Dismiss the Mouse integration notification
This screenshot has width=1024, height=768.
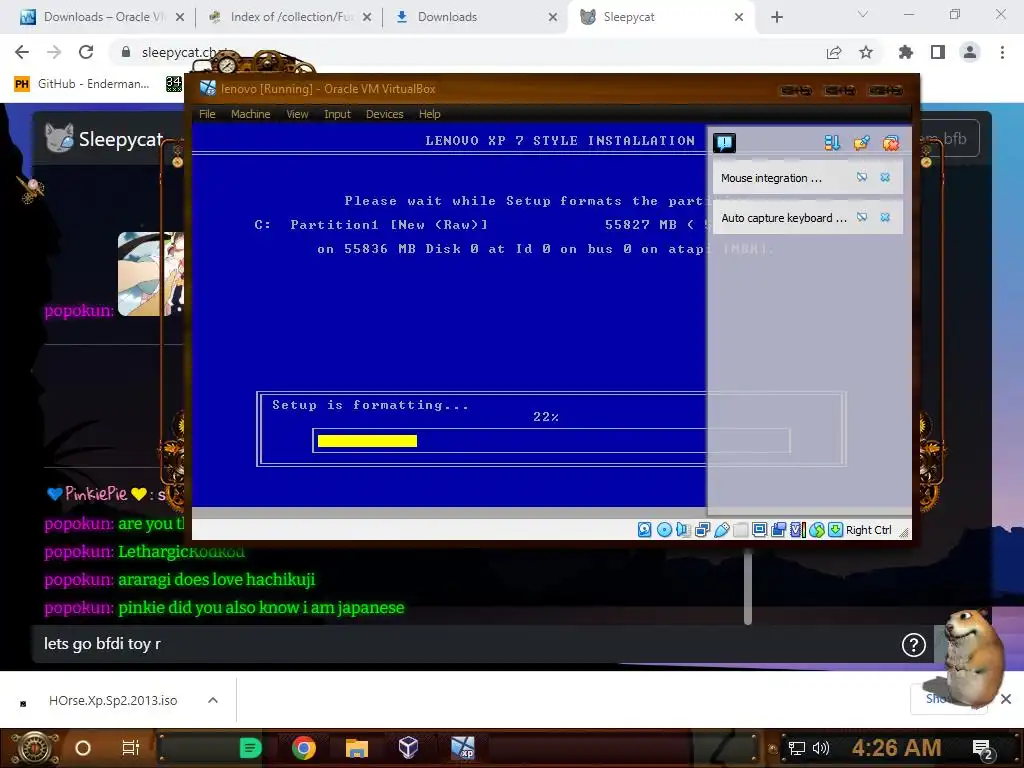(x=885, y=177)
